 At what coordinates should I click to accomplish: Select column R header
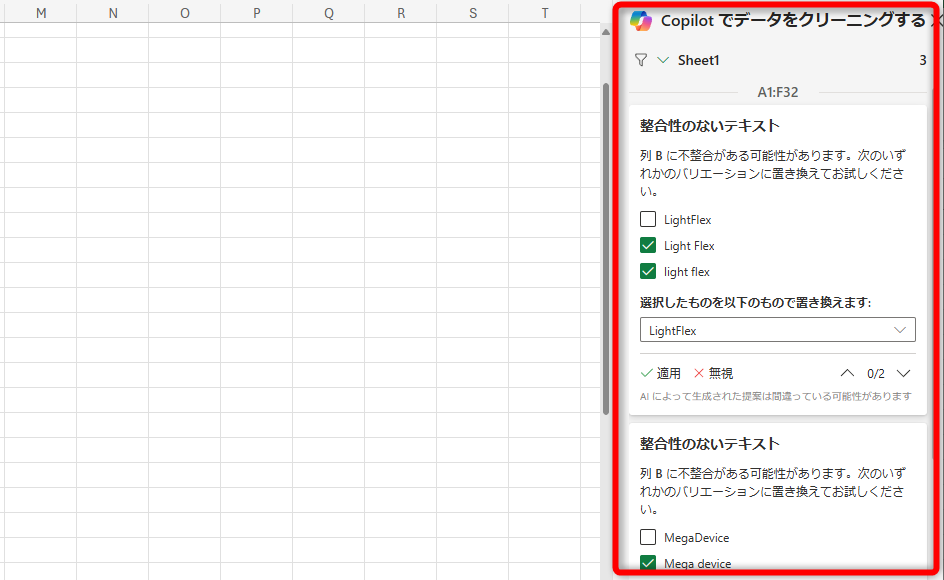(401, 13)
